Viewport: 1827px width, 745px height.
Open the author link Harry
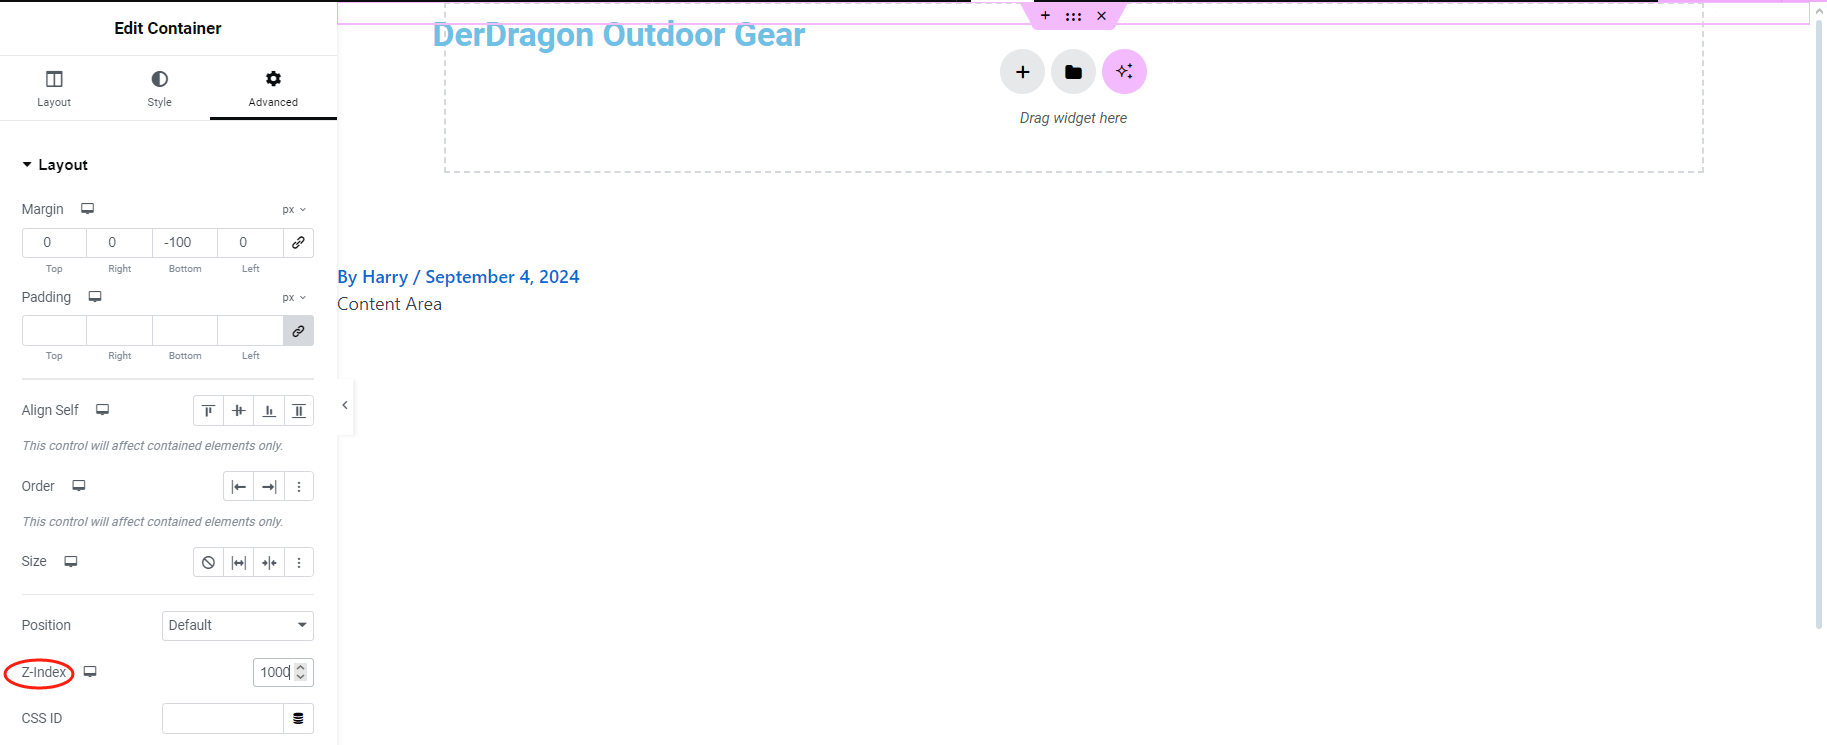385,277
